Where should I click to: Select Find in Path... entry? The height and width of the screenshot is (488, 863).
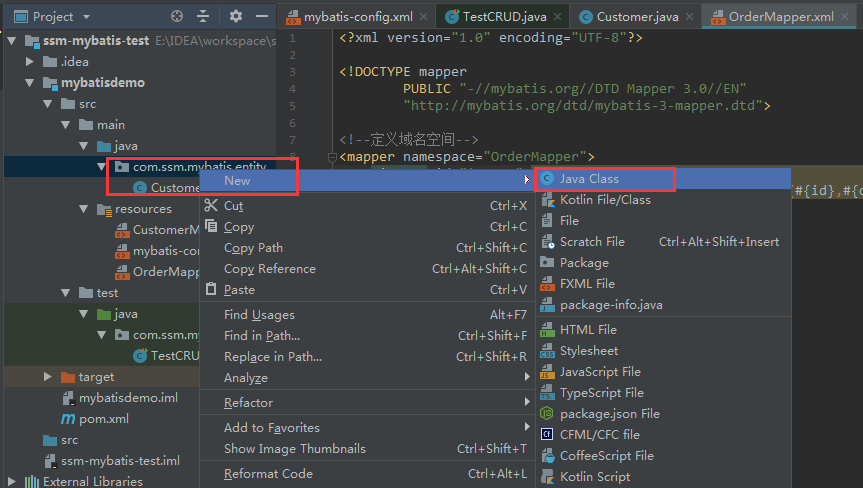coord(367,335)
